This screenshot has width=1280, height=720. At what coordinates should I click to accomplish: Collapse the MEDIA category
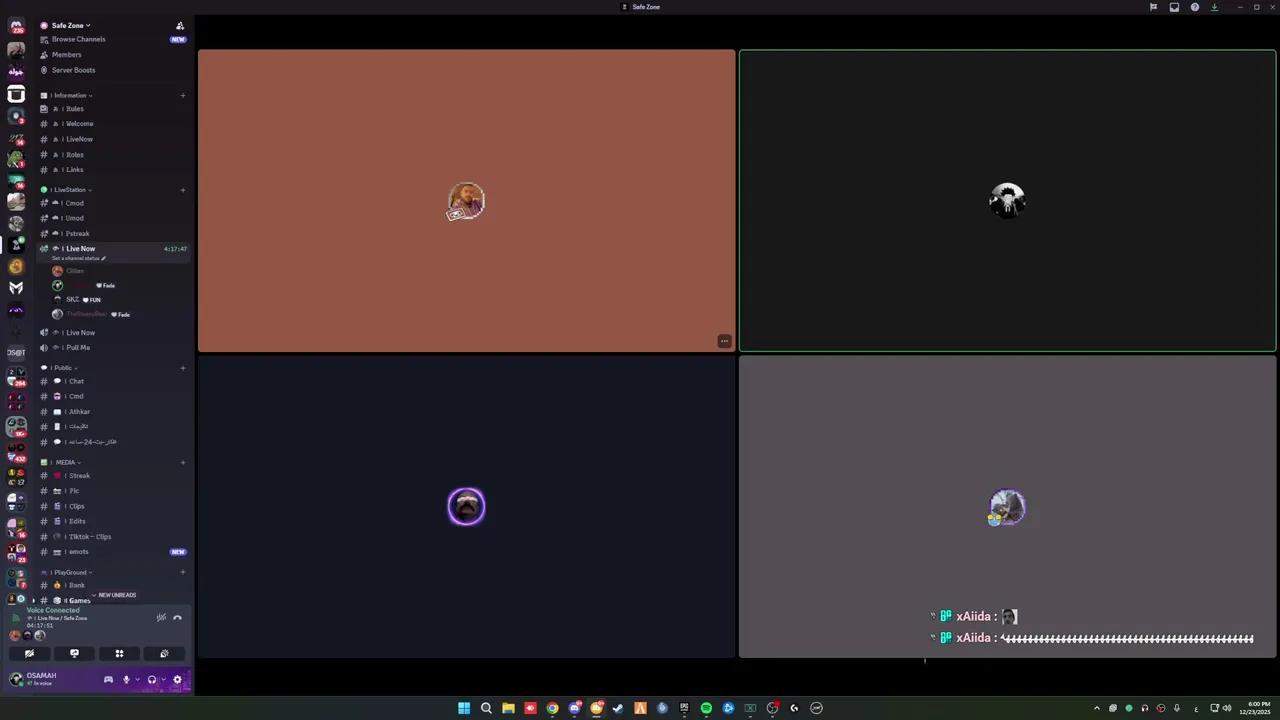(64, 462)
